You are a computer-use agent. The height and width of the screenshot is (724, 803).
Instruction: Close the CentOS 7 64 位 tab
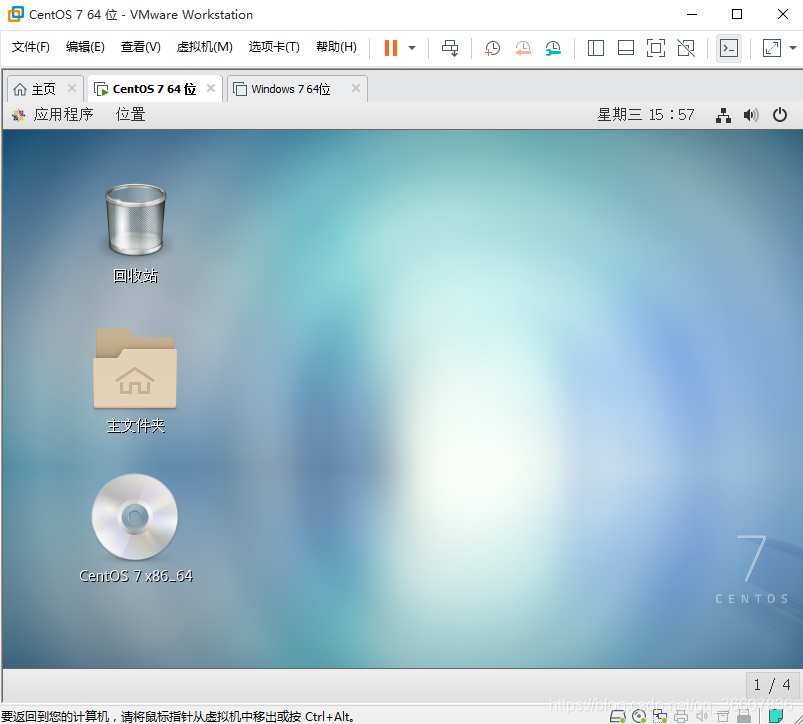click(211, 88)
